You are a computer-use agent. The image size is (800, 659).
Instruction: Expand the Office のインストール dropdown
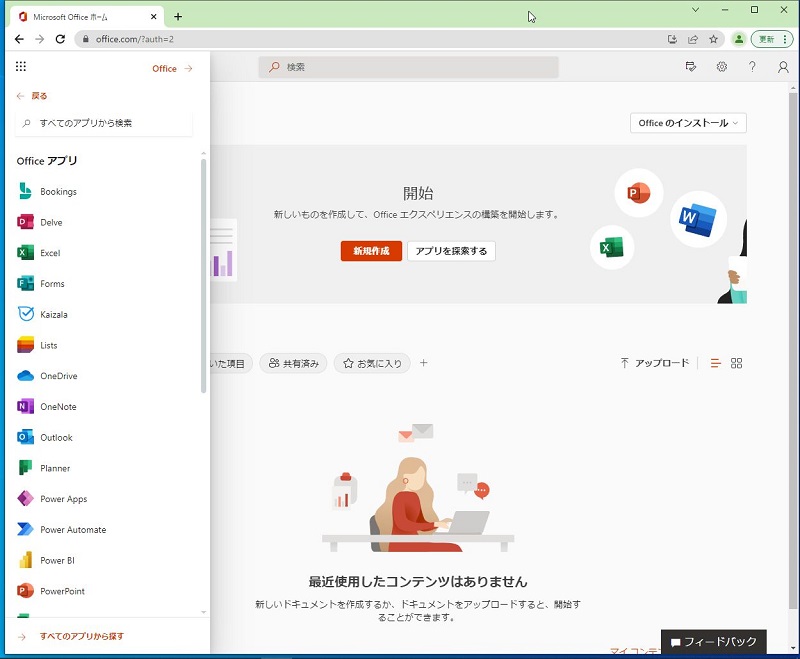688,123
